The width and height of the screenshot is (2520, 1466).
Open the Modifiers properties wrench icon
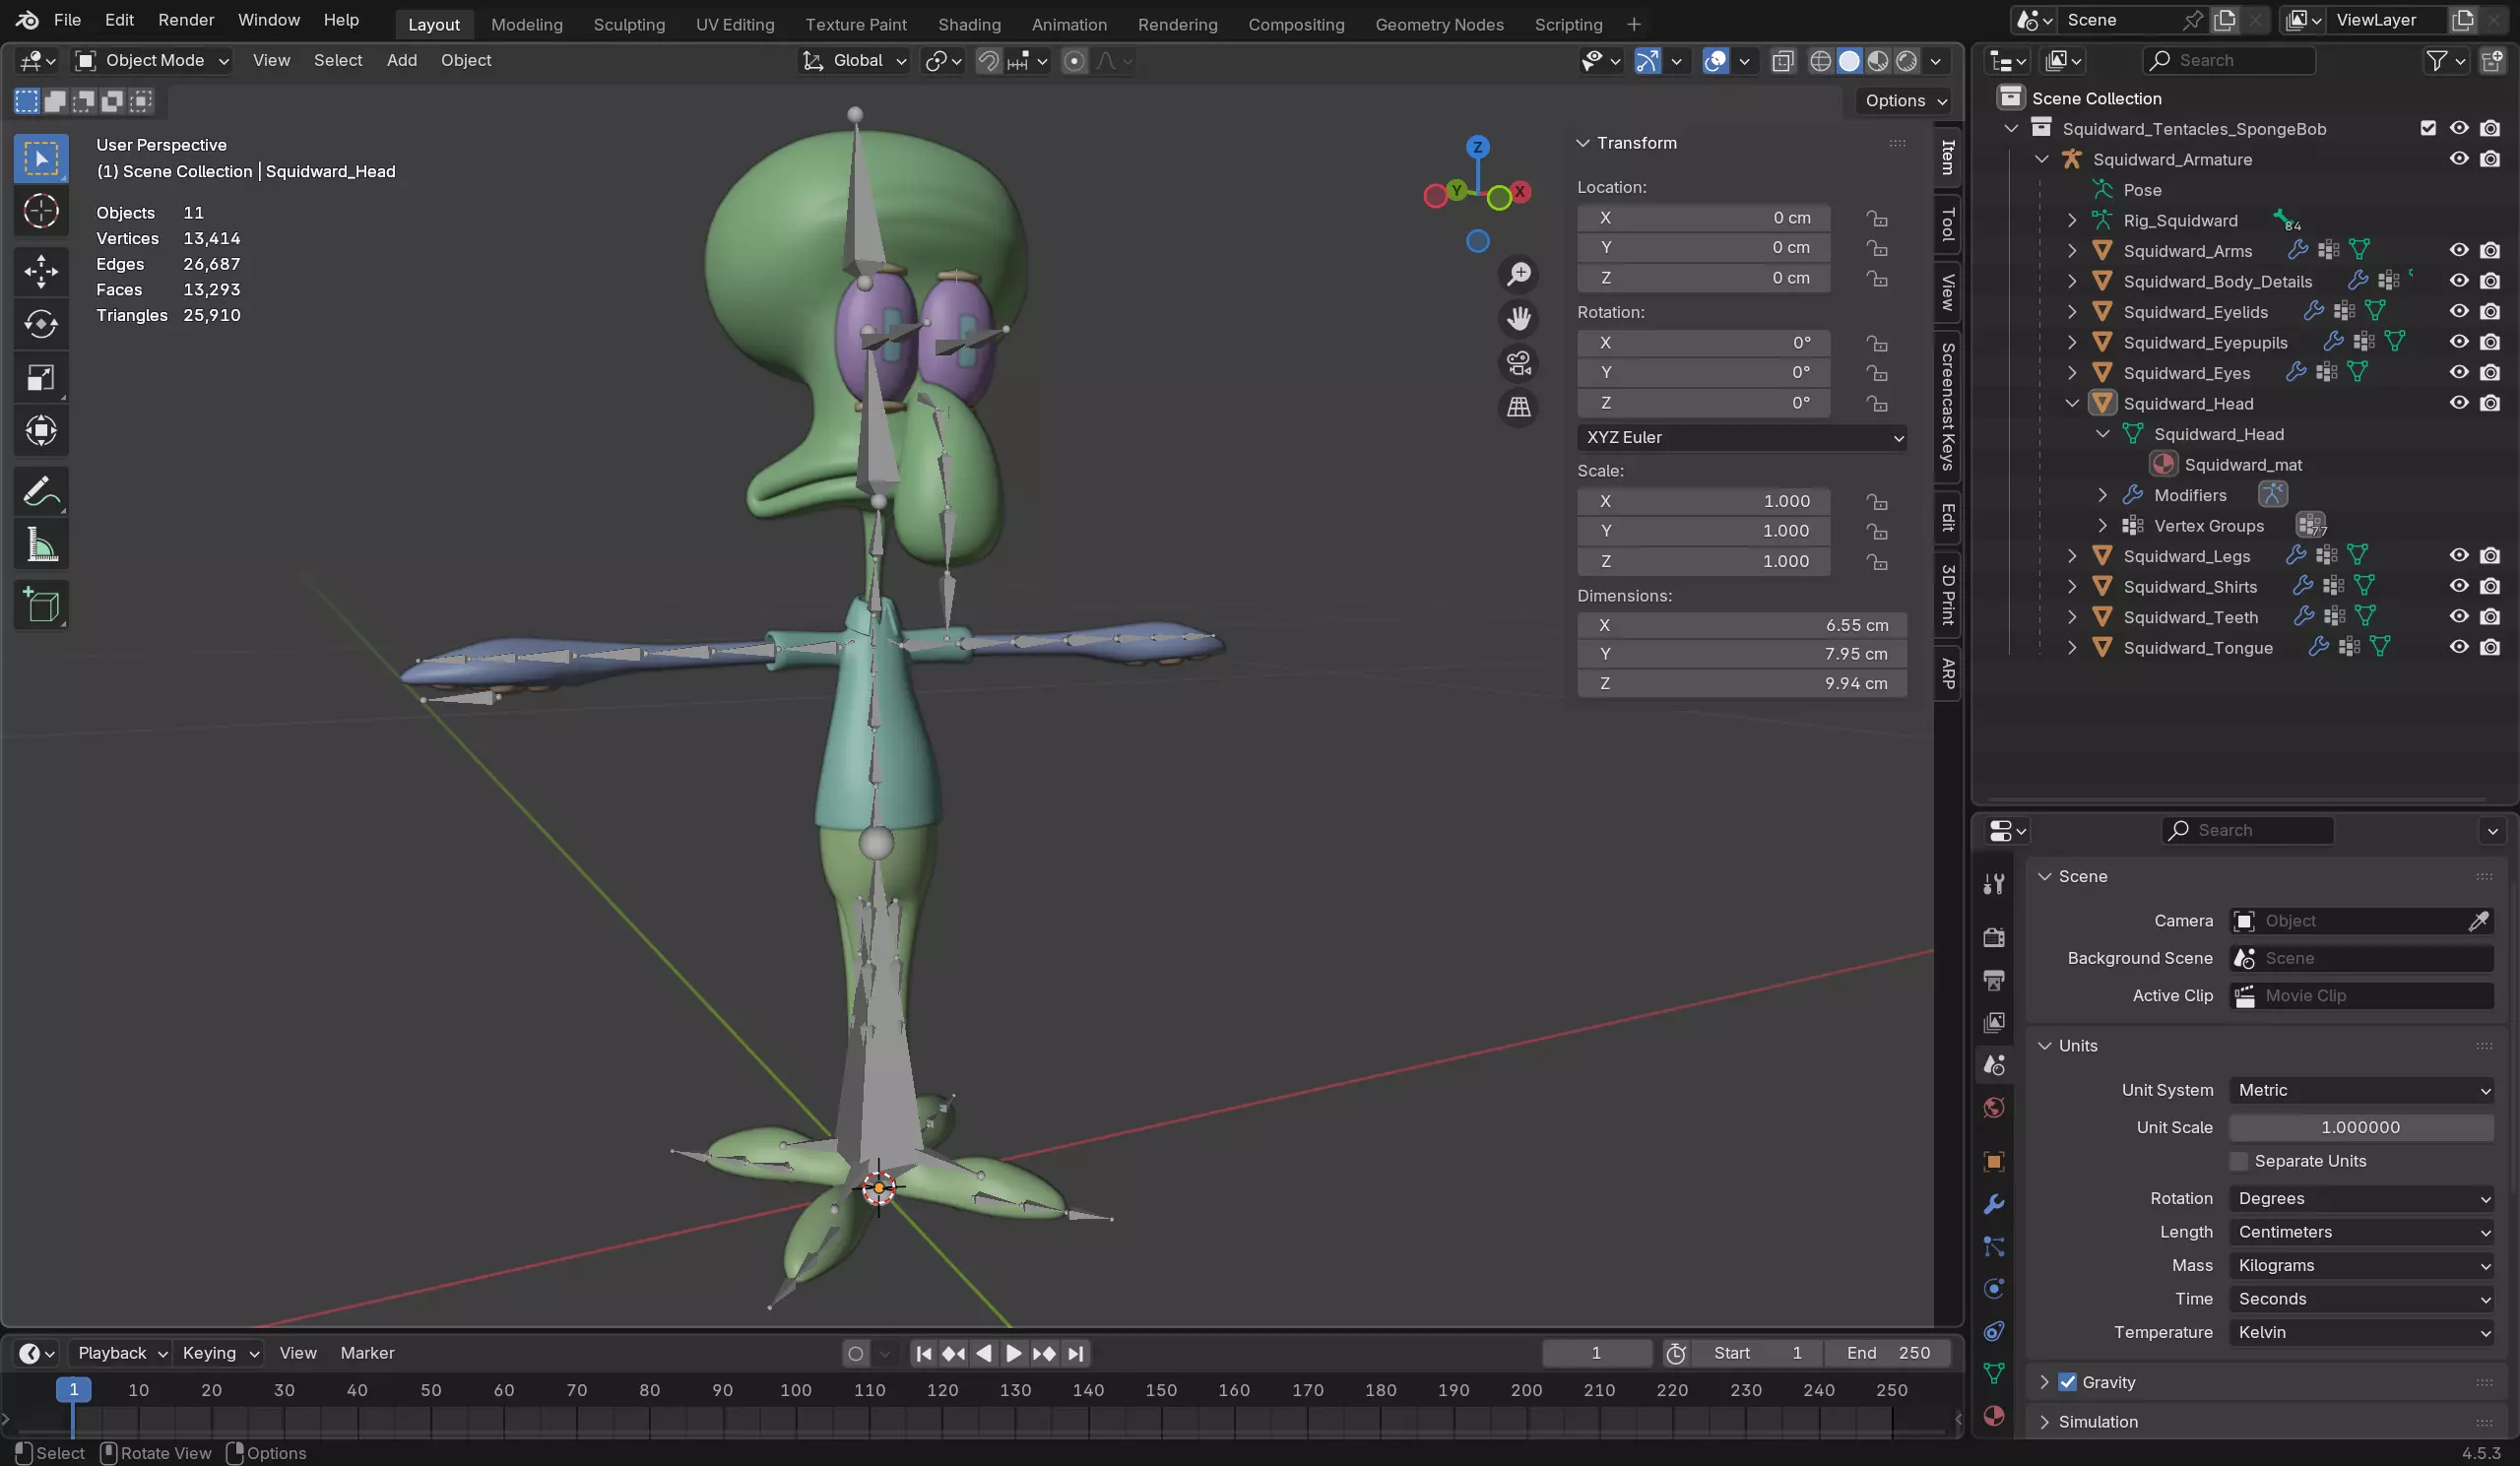1994,1204
